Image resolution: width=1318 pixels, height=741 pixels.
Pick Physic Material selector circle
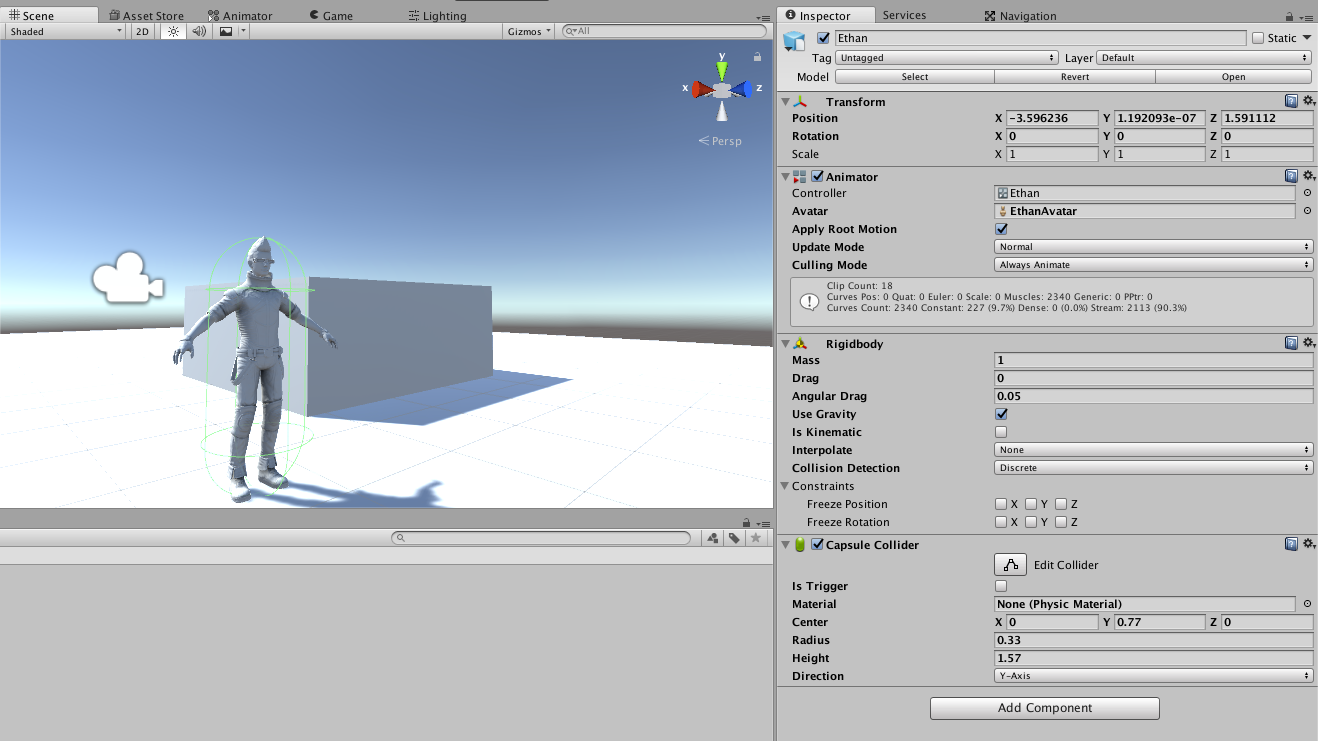point(1307,604)
